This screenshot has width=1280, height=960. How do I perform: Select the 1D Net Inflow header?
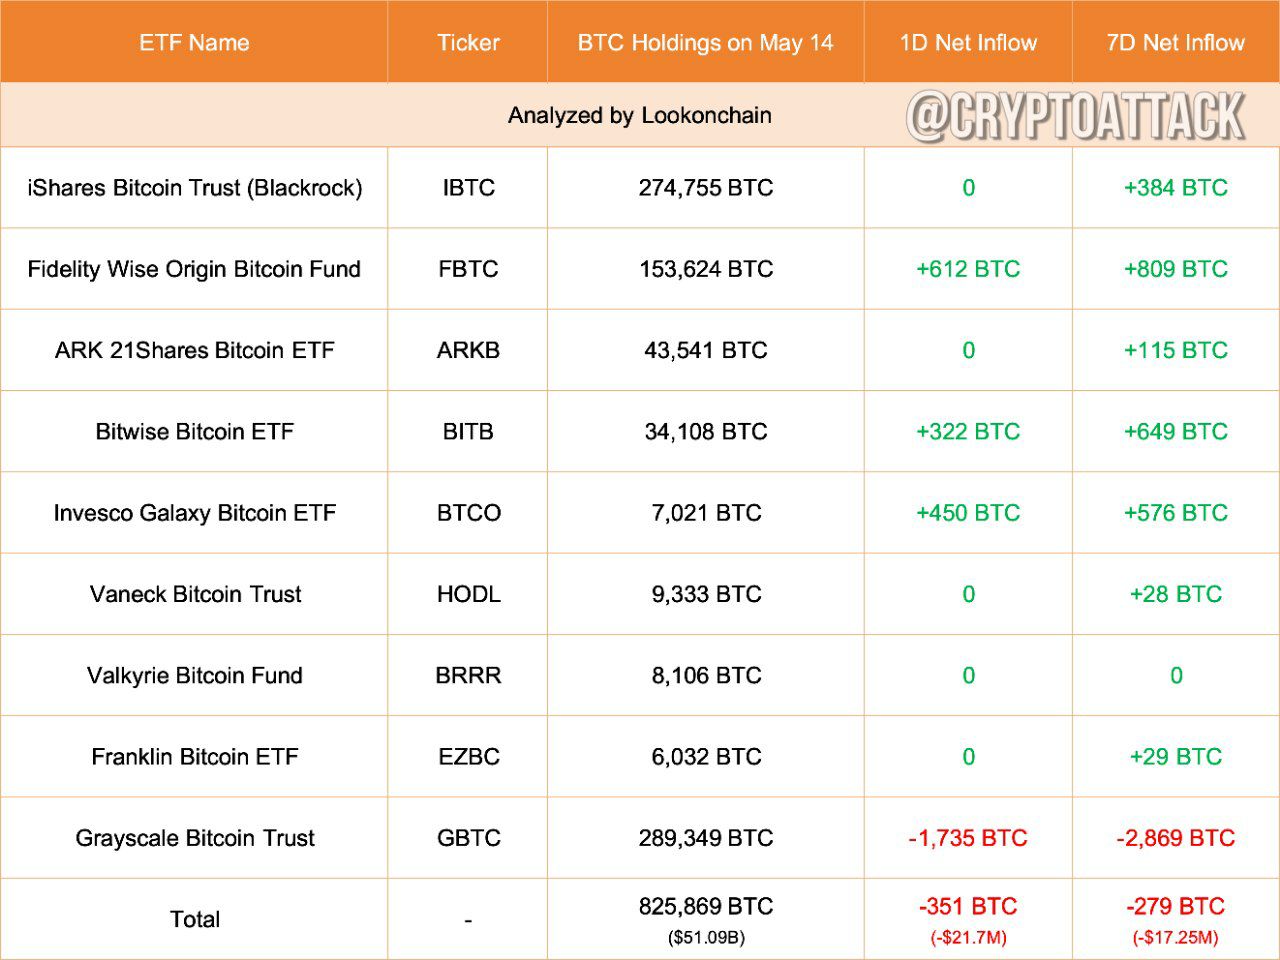point(968,43)
